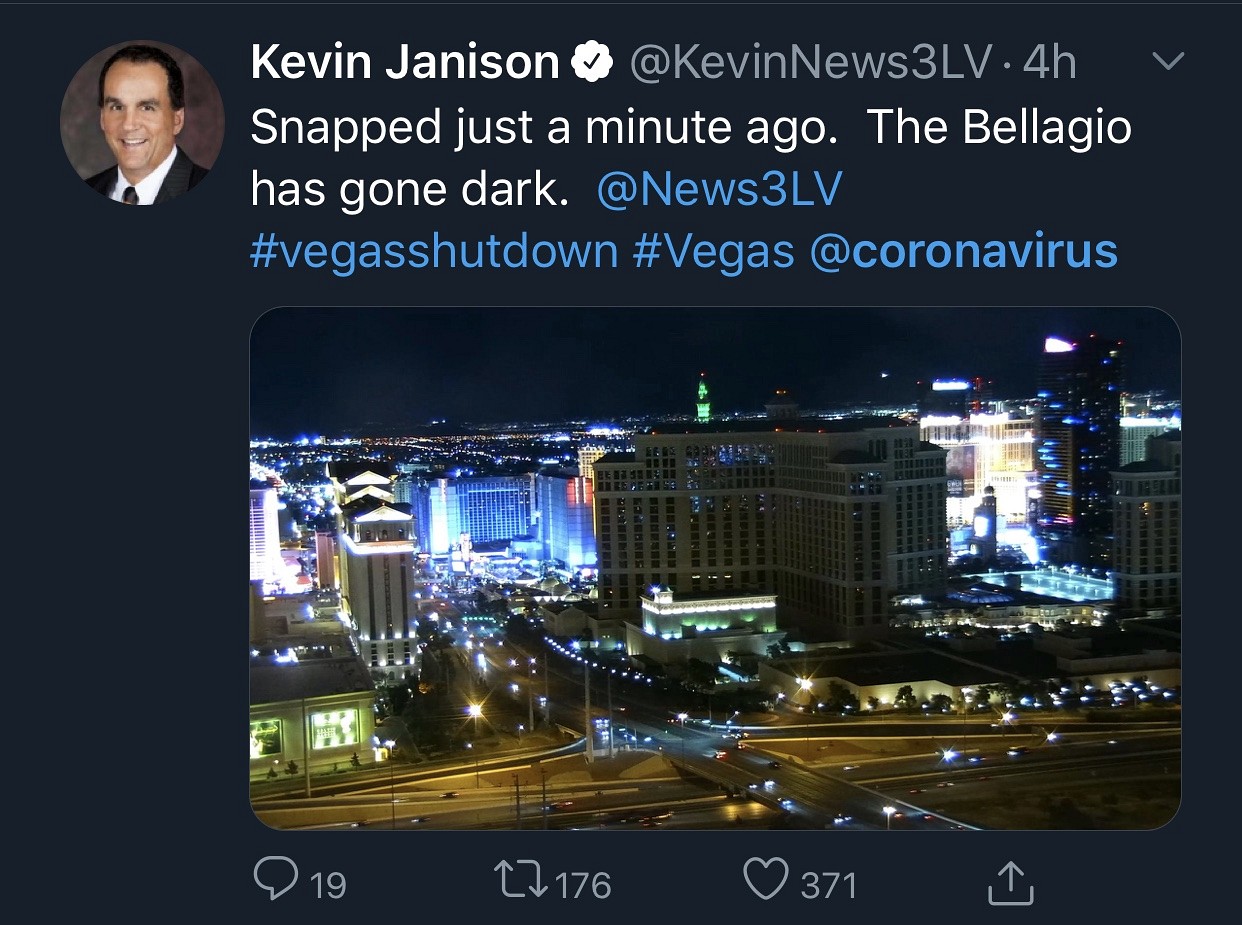Open the #vegasshutdown hashtag

(434, 252)
